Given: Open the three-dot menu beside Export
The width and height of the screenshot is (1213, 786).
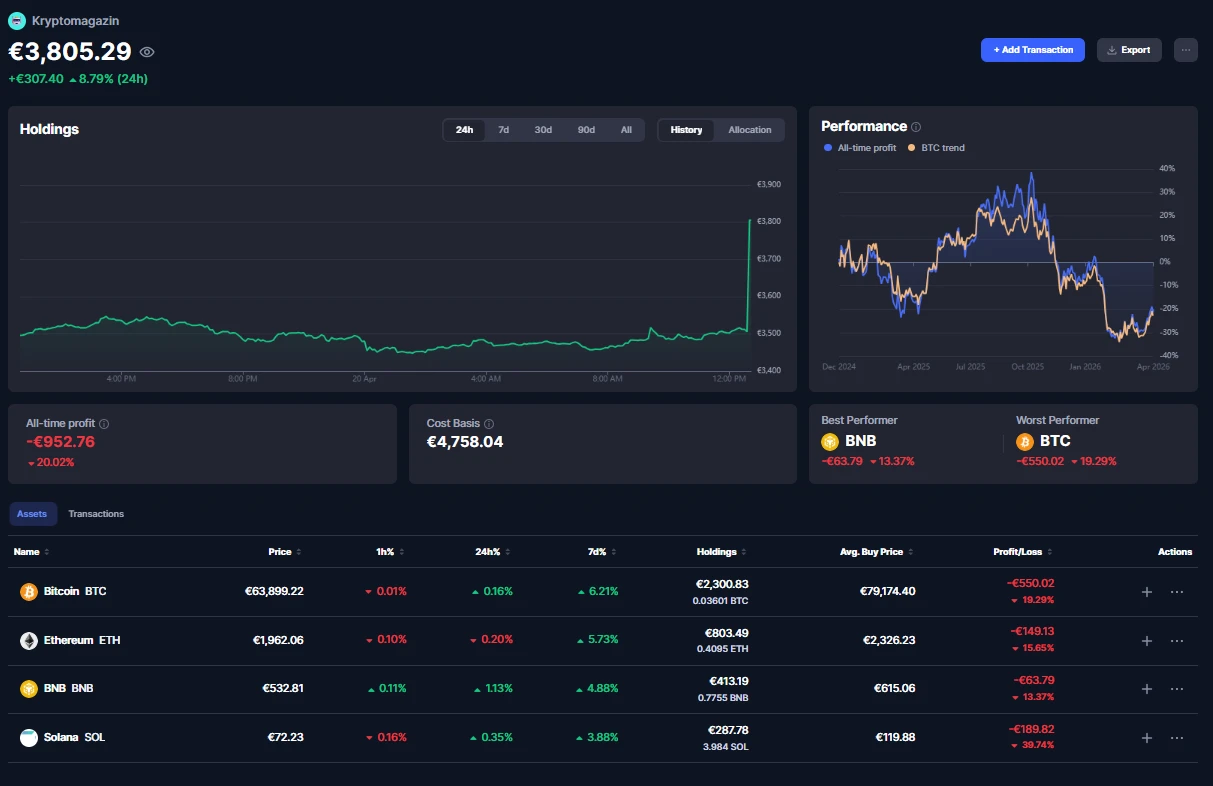Looking at the screenshot, I should [x=1185, y=50].
